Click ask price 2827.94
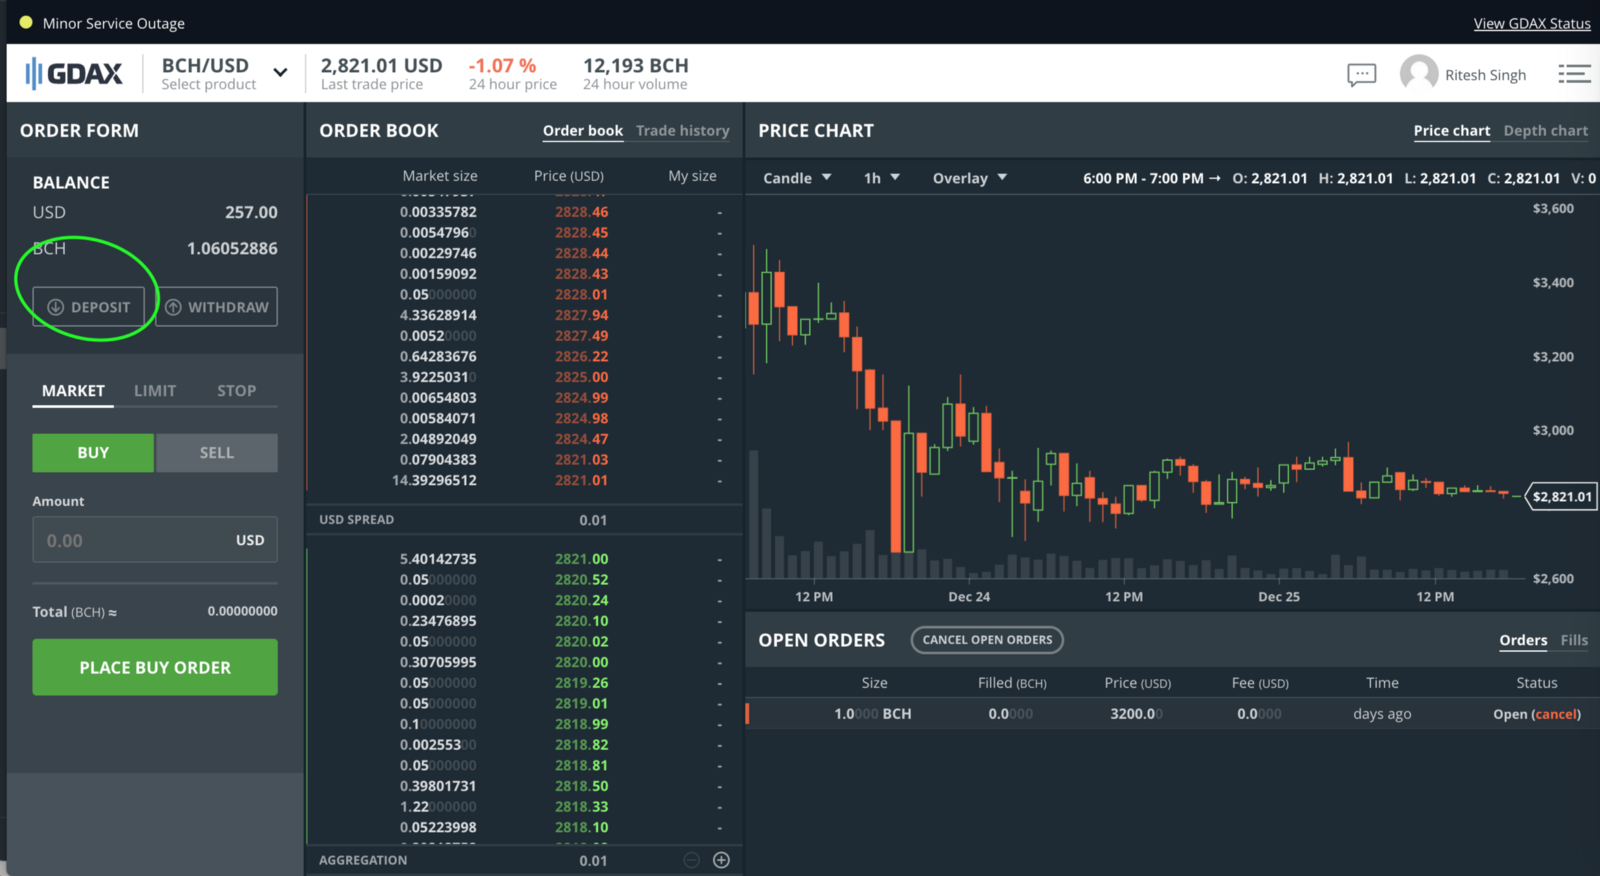1600x876 pixels. [581, 315]
